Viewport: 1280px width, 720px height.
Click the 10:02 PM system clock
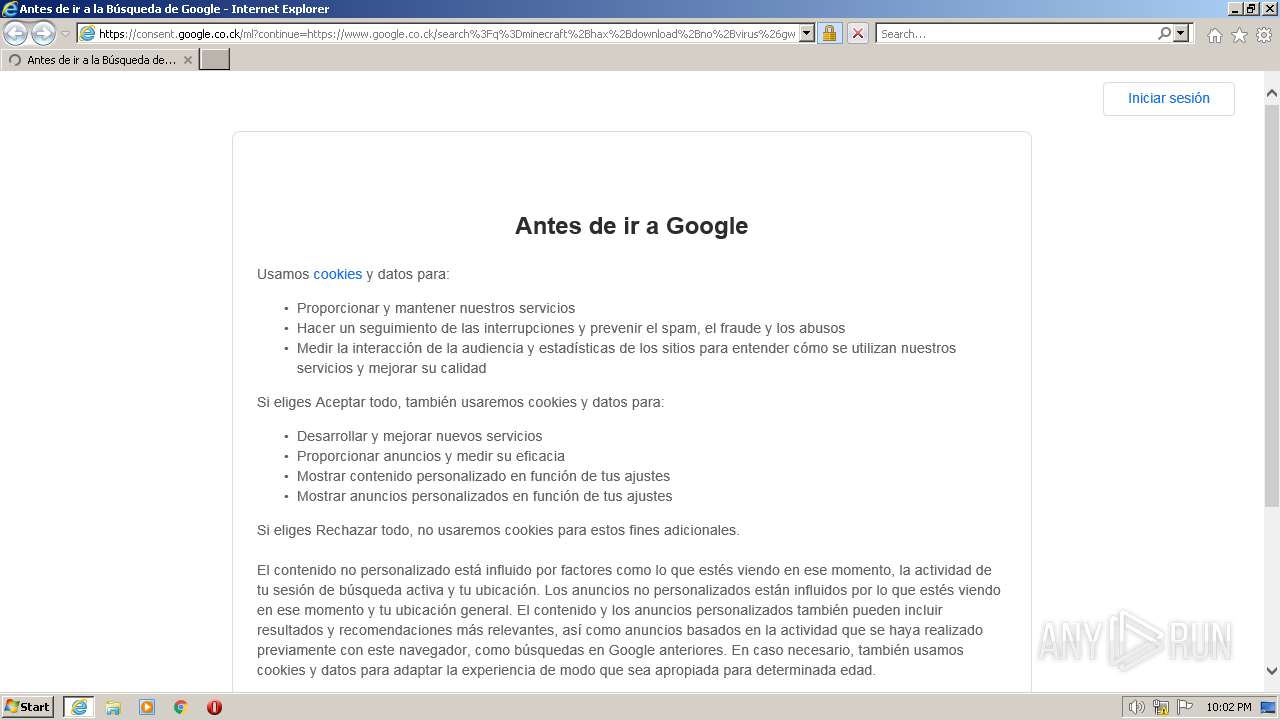pos(1228,707)
